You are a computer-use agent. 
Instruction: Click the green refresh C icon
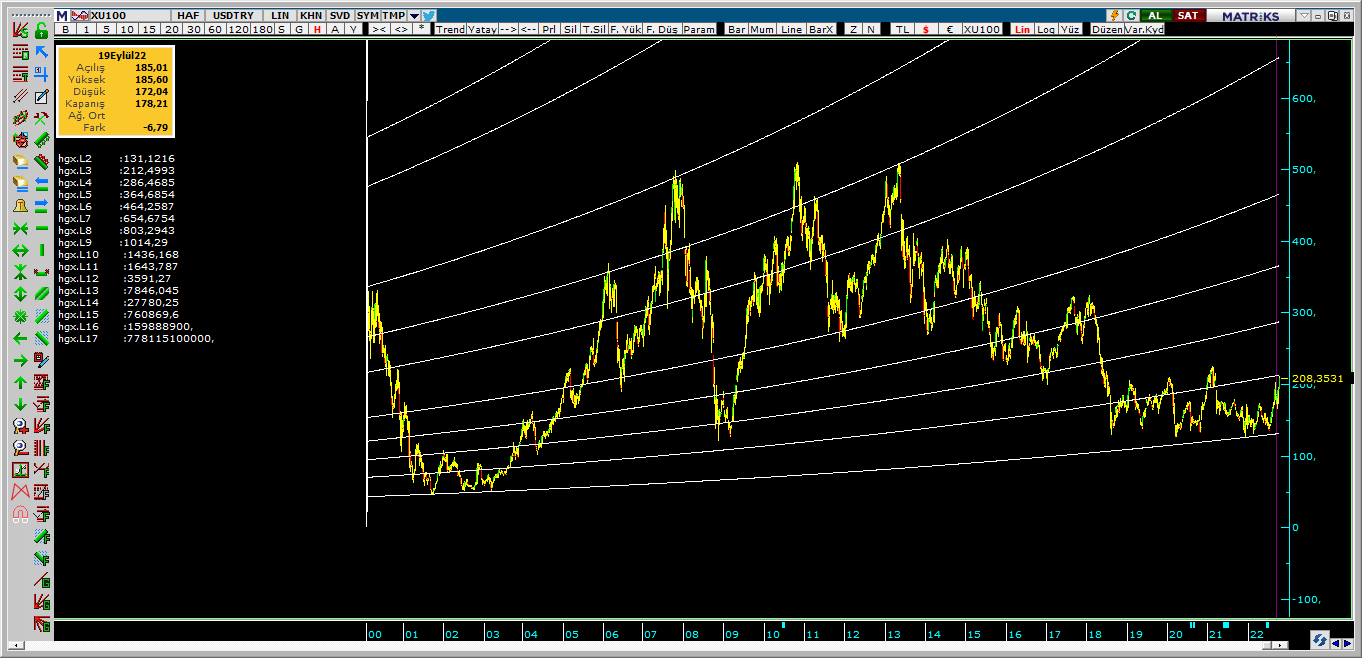tap(1131, 15)
